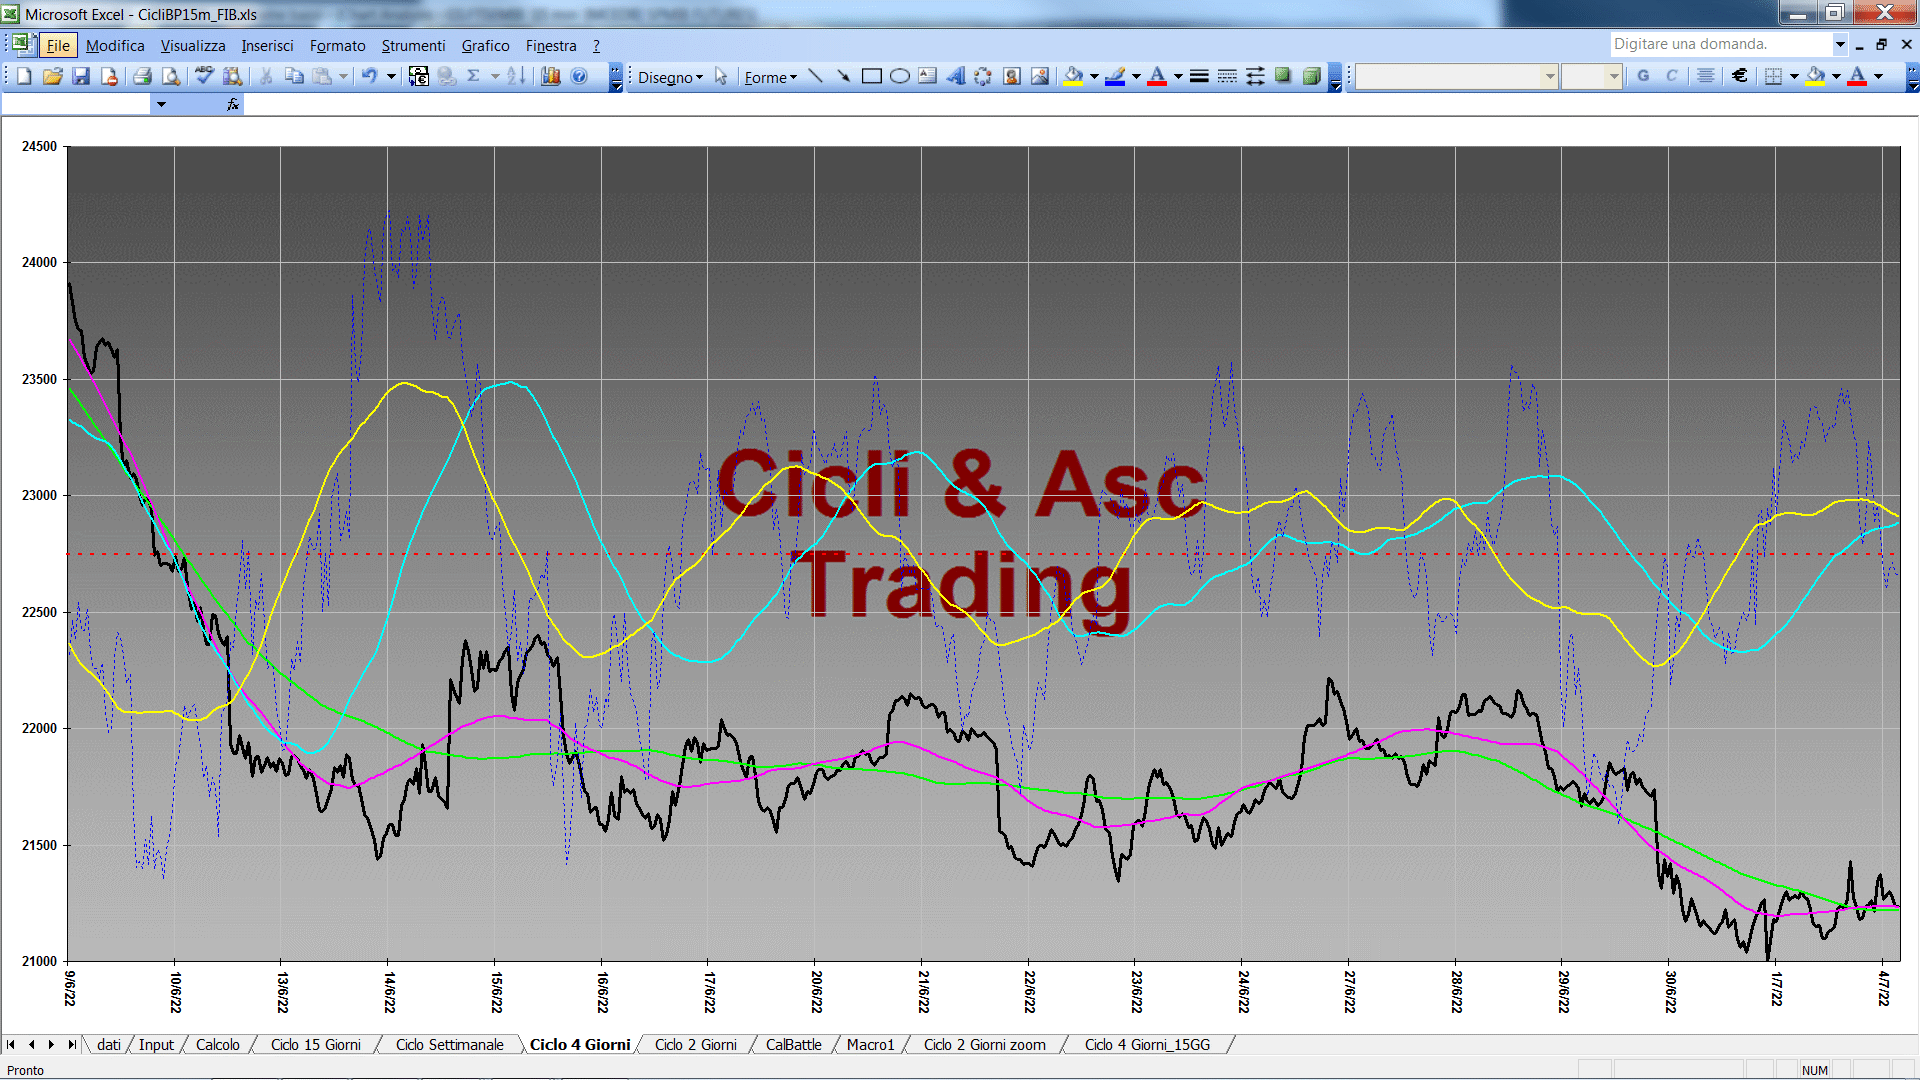
Task: Open the Name Box dropdown arrow
Action: pos(161,104)
